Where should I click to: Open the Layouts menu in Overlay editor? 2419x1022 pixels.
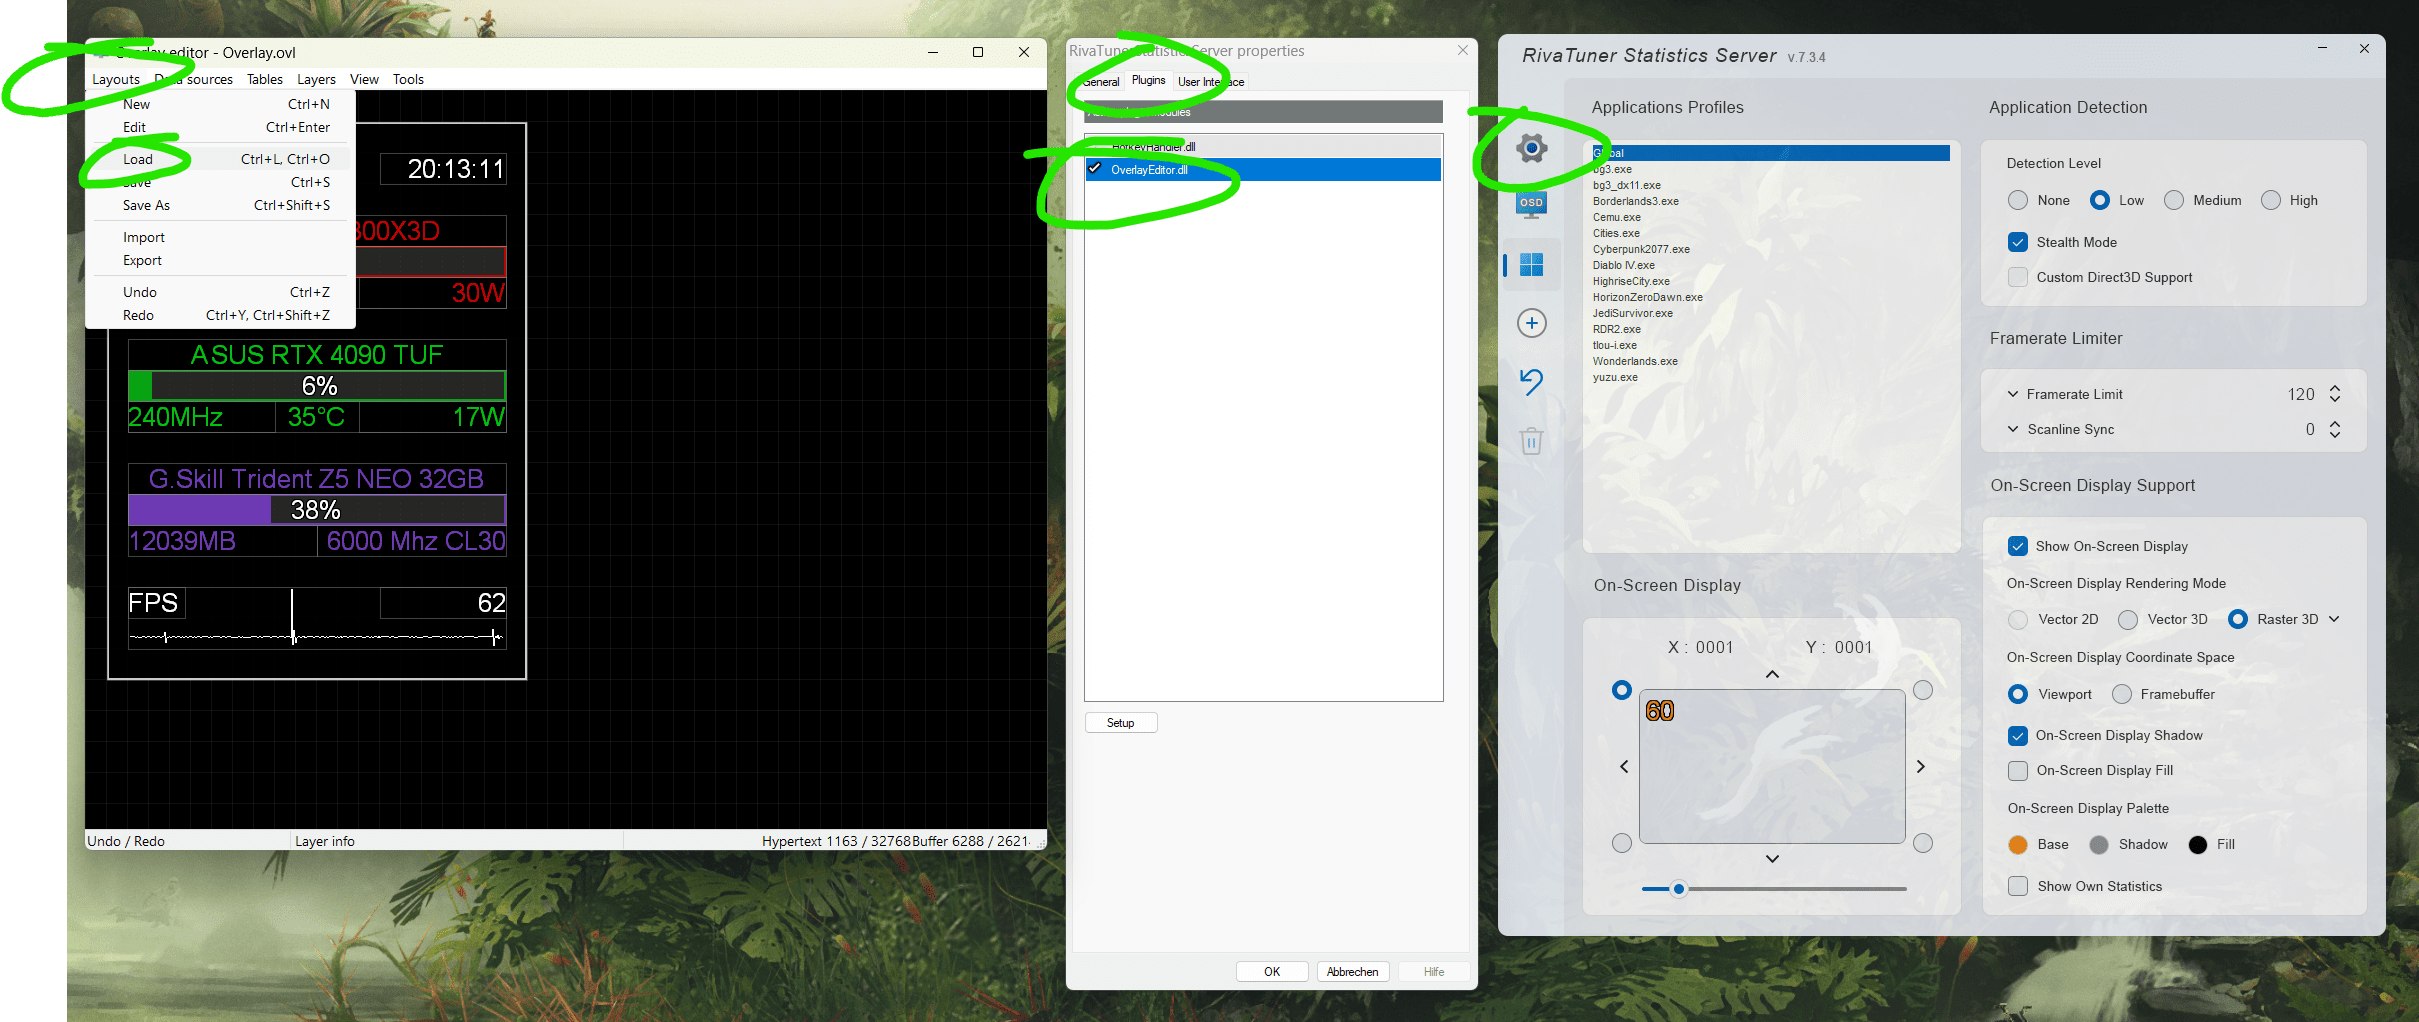tap(116, 79)
